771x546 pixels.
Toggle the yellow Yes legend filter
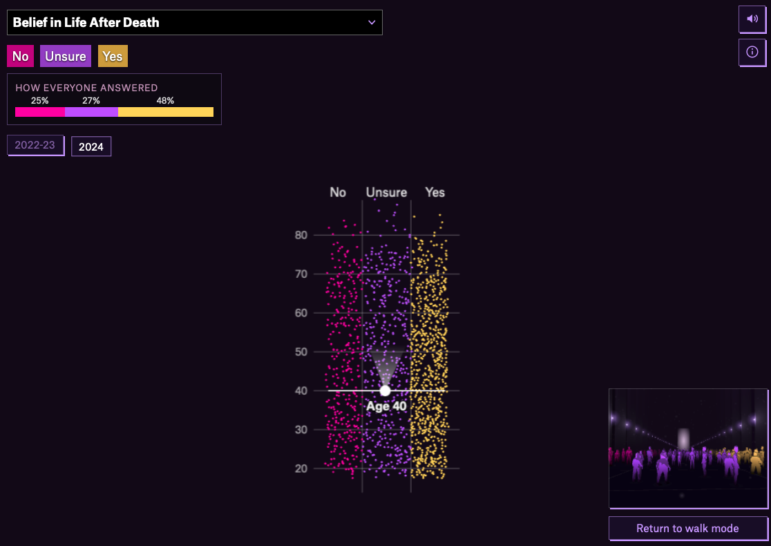(x=113, y=56)
